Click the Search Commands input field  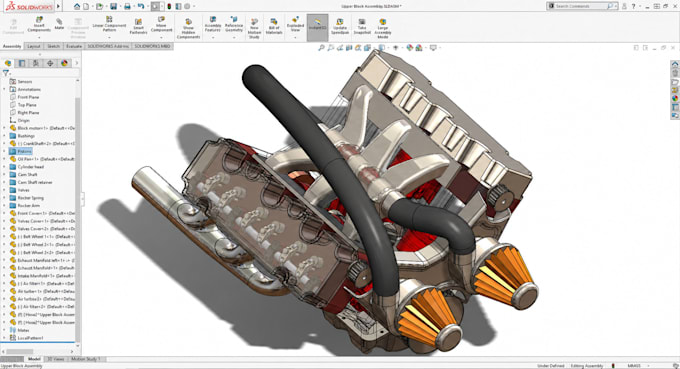581,6
